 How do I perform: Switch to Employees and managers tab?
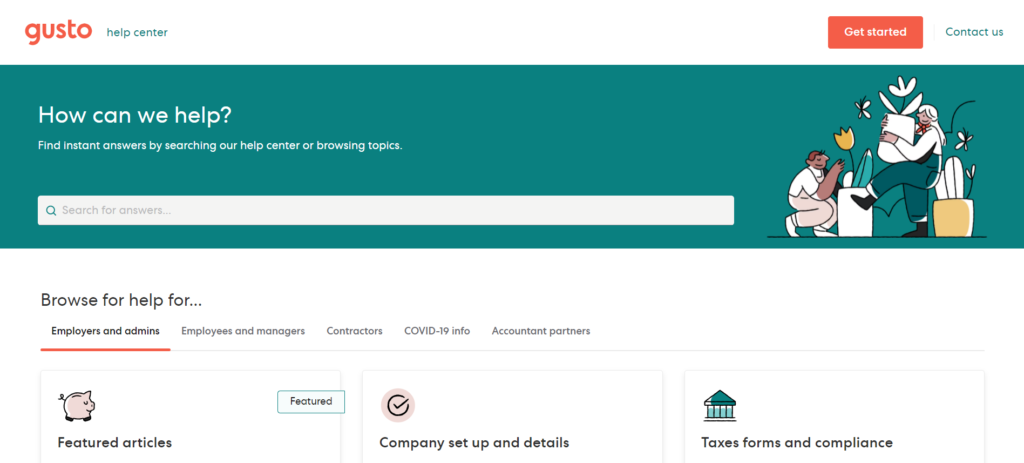243,331
